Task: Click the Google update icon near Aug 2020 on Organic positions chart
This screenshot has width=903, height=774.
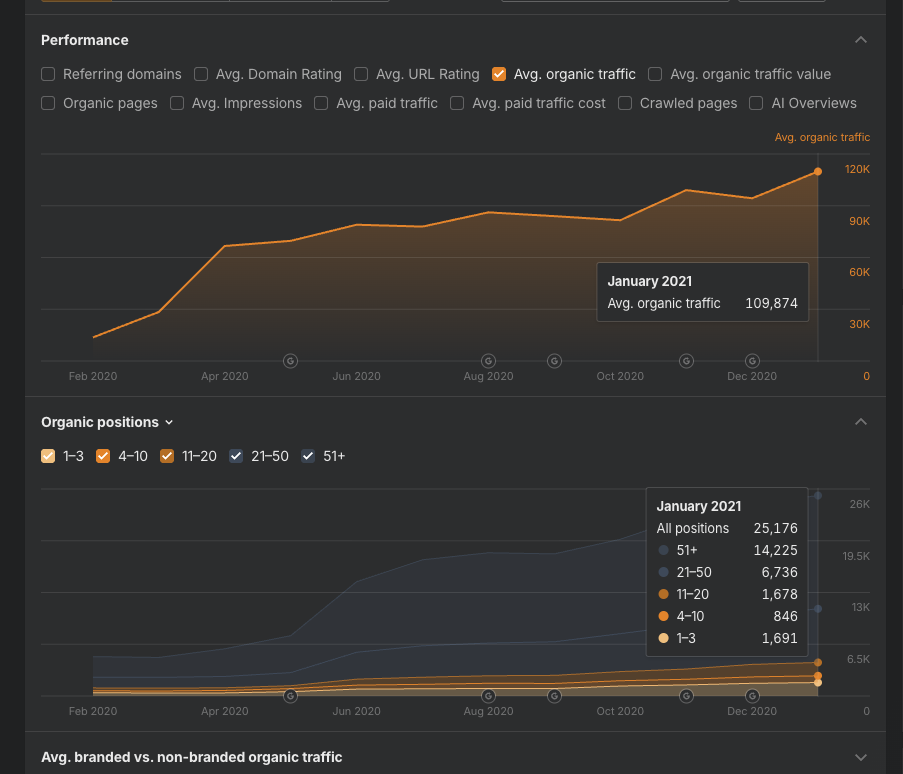Action: click(488, 696)
